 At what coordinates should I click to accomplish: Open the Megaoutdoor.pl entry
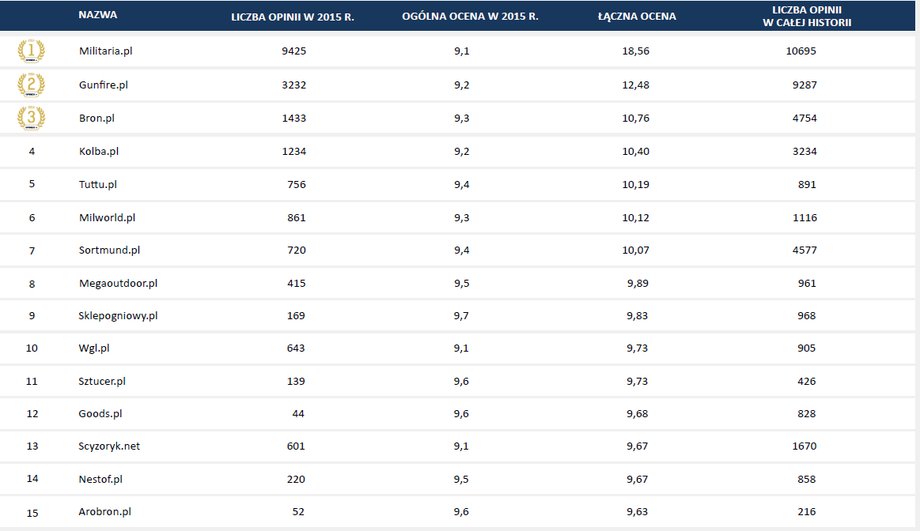(x=118, y=283)
